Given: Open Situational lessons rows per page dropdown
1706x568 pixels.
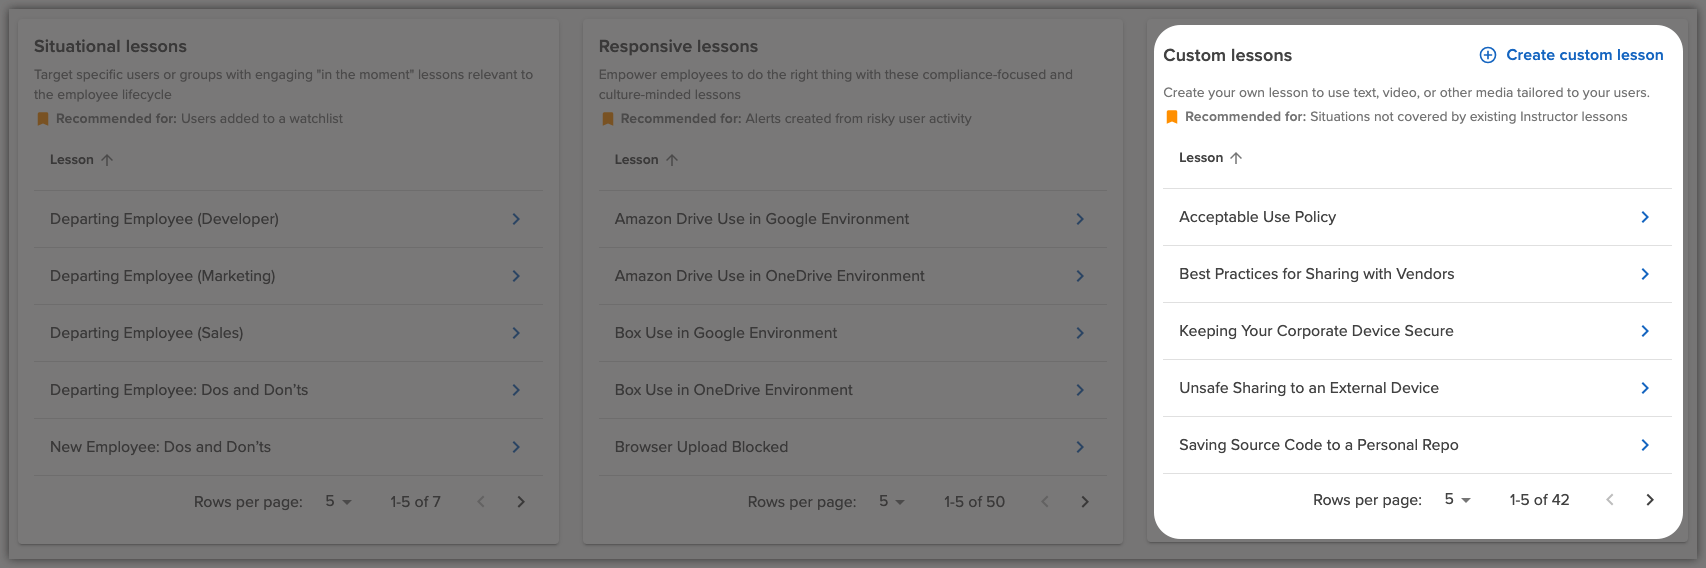Looking at the screenshot, I should pyautogui.click(x=338, y=502).
